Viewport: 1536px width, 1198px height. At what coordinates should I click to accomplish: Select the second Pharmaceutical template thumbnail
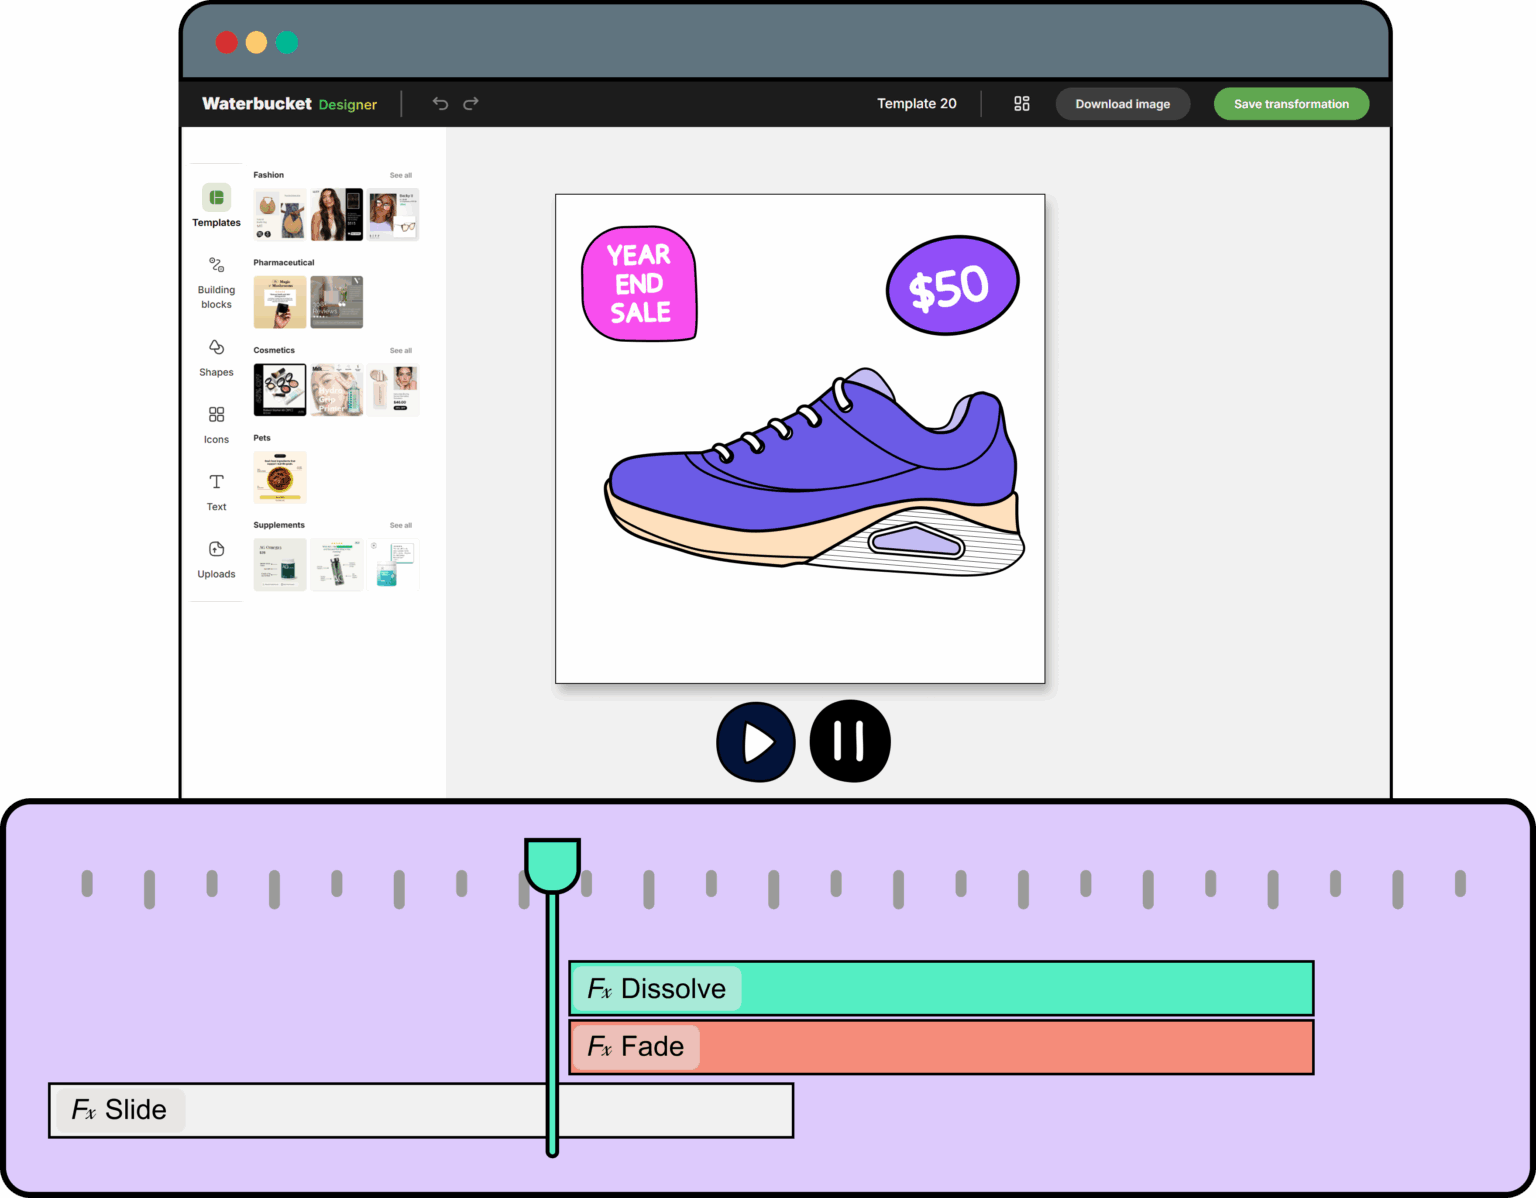click(x=337, y=302)
